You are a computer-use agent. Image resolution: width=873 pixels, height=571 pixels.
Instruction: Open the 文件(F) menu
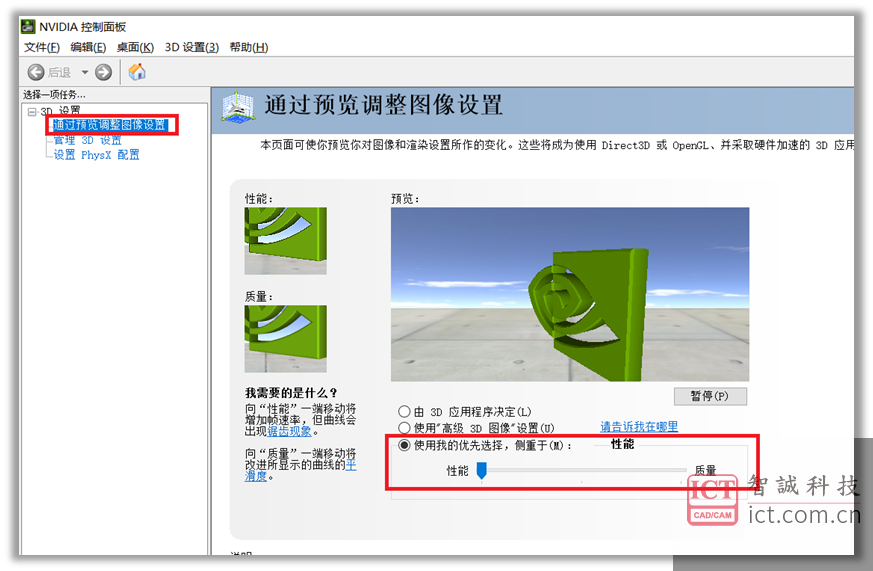coord(42,47)
